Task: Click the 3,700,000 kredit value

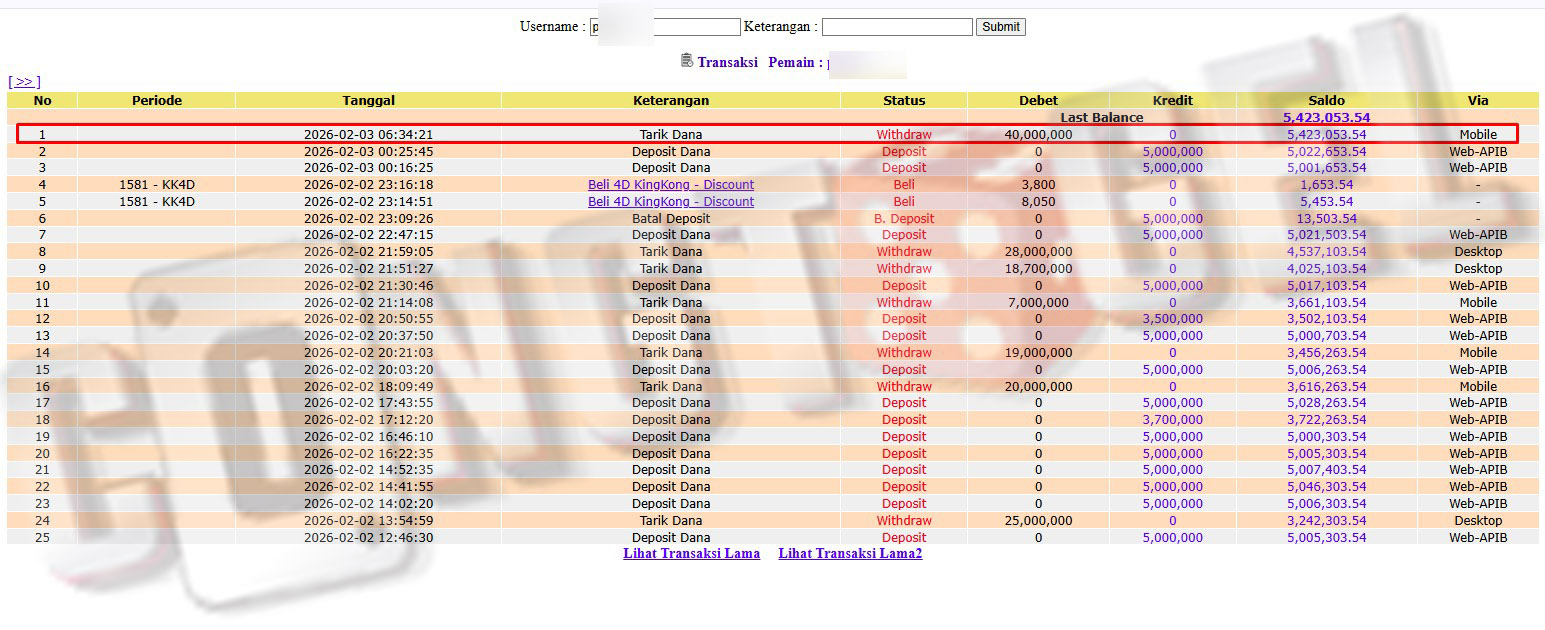Action: click(x=1172, y=420)
